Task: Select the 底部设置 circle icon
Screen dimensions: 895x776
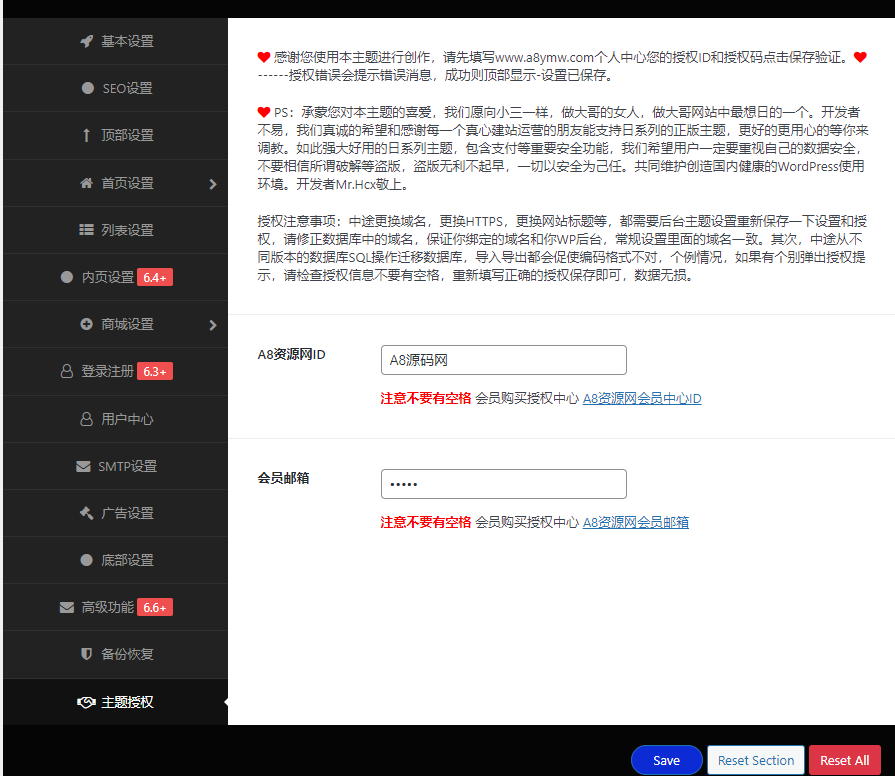Action: (x=87, y=560)
